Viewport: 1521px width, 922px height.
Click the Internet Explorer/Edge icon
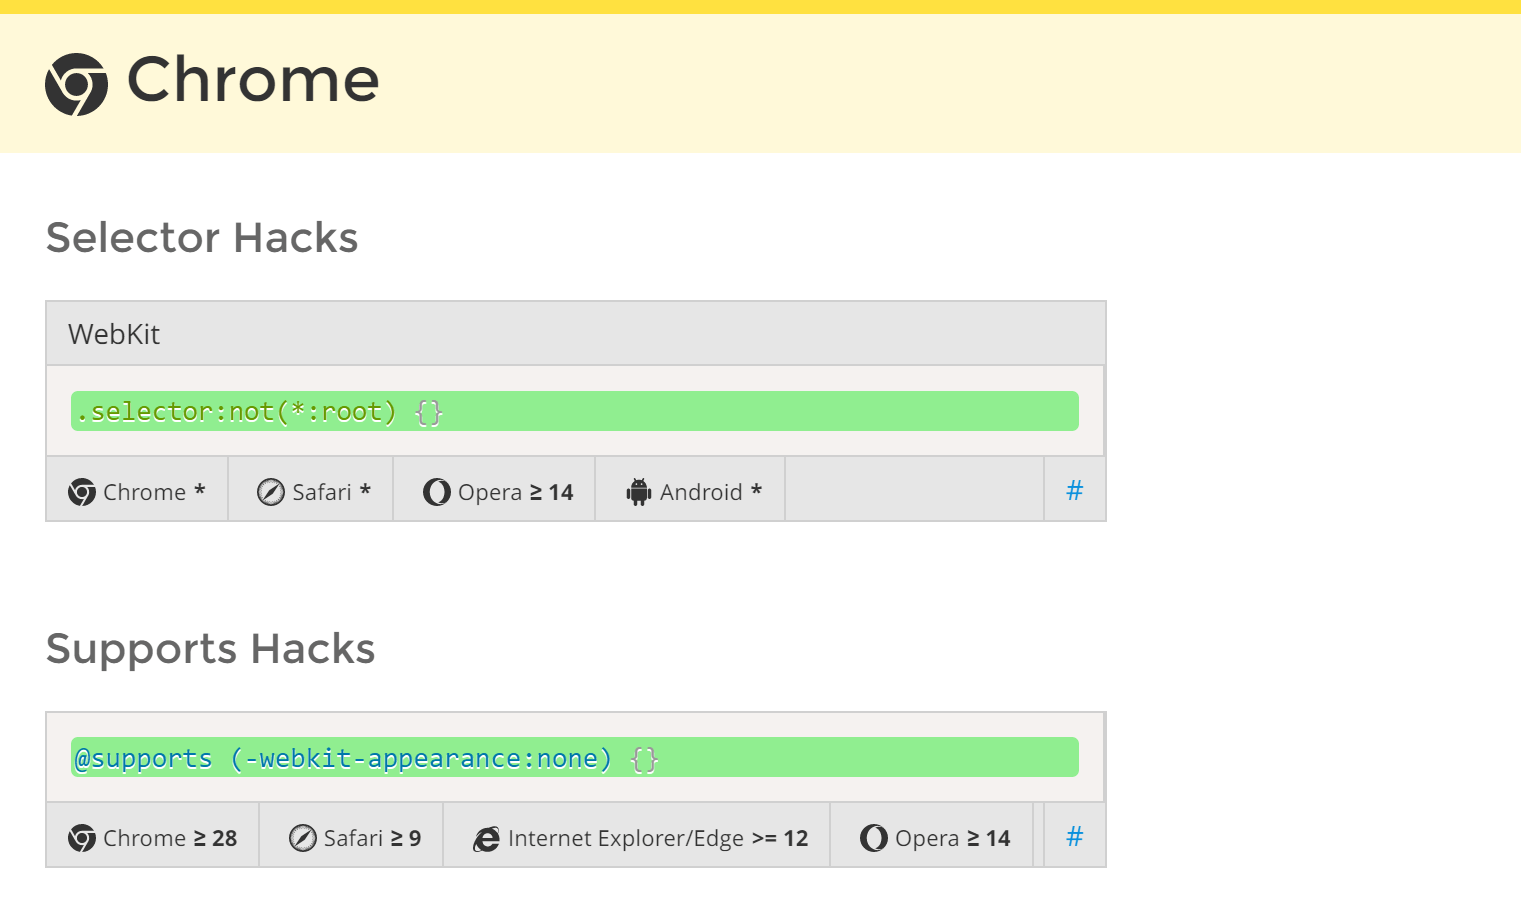tap(487, 838)
